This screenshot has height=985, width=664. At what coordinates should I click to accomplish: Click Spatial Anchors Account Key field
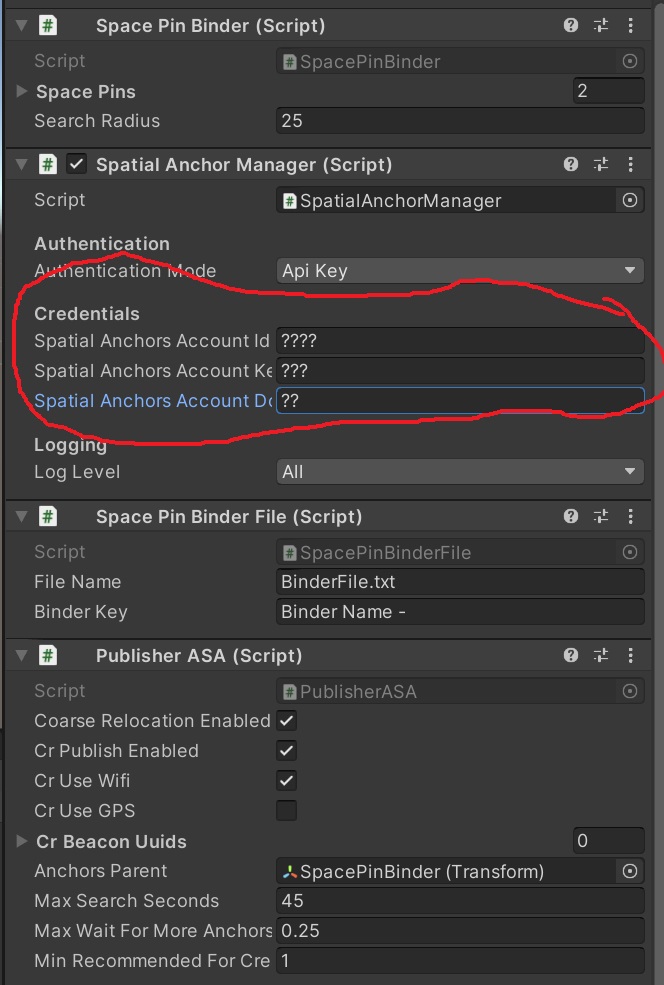click(x=460, y=371)
